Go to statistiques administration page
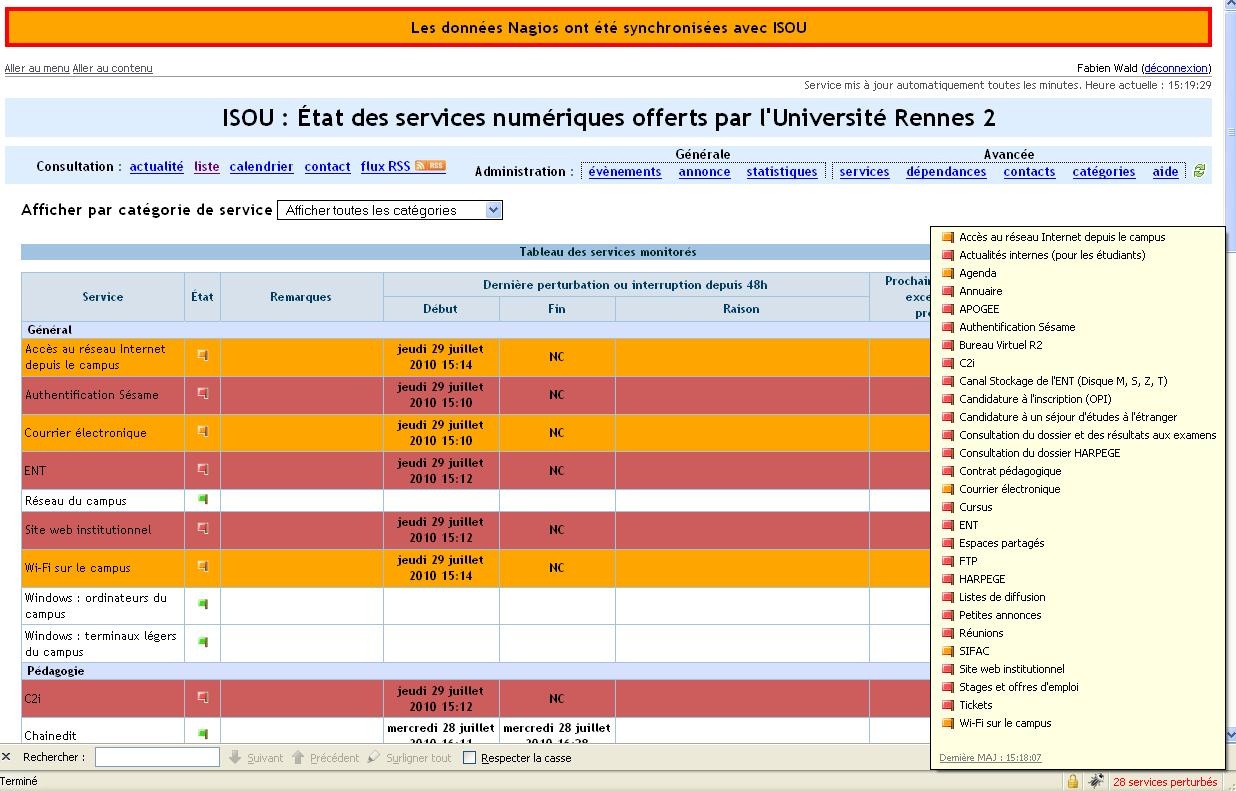 point(781,172)
